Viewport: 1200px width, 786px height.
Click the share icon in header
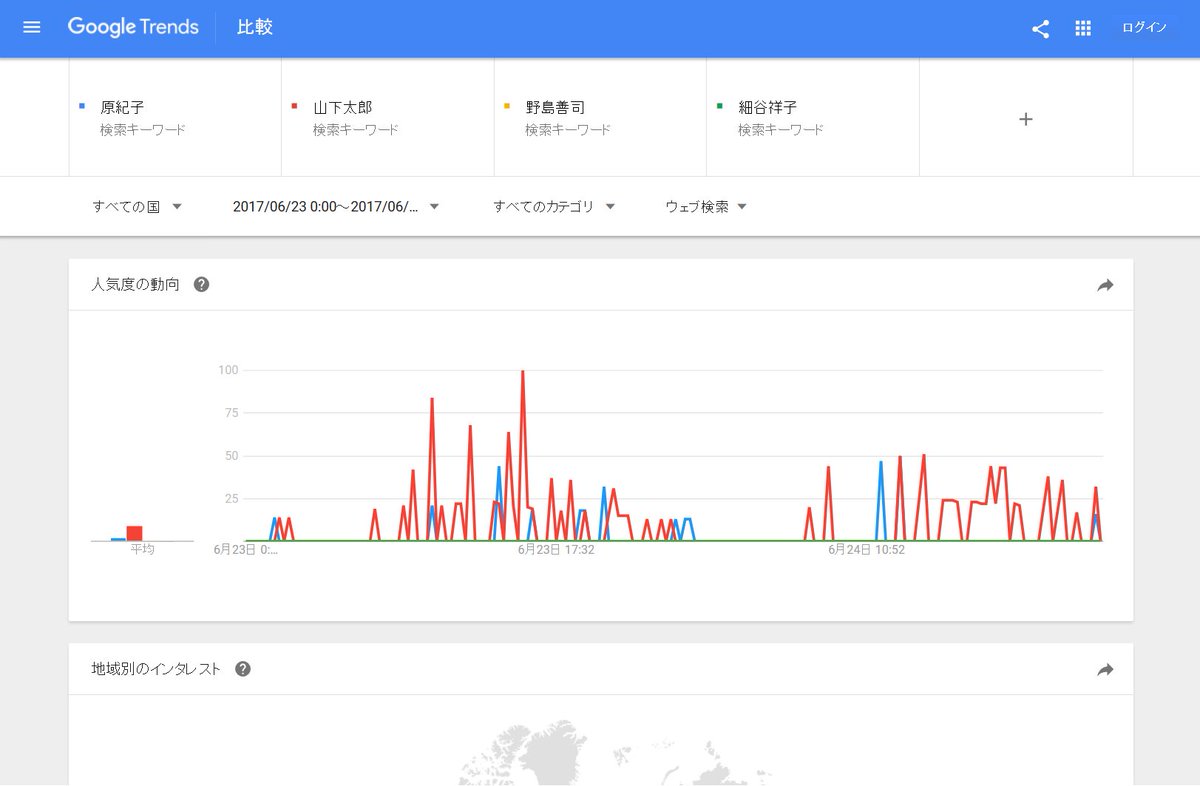1040,29
